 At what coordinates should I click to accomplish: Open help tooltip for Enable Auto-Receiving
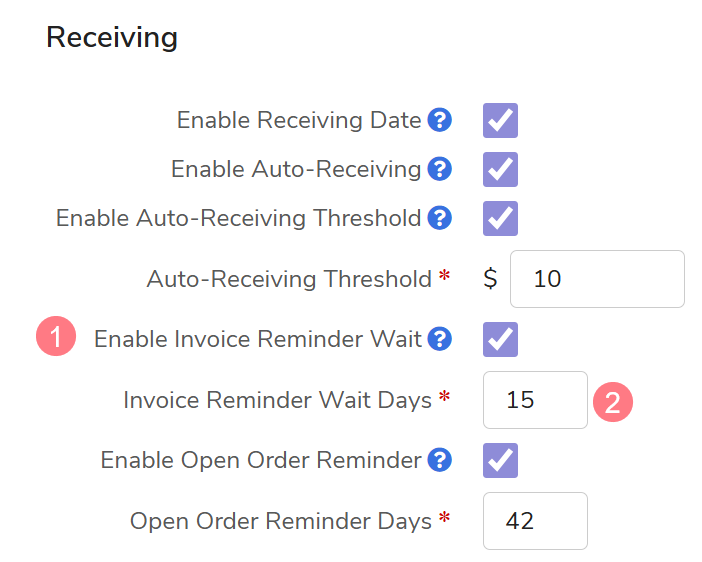coord(440,169)
